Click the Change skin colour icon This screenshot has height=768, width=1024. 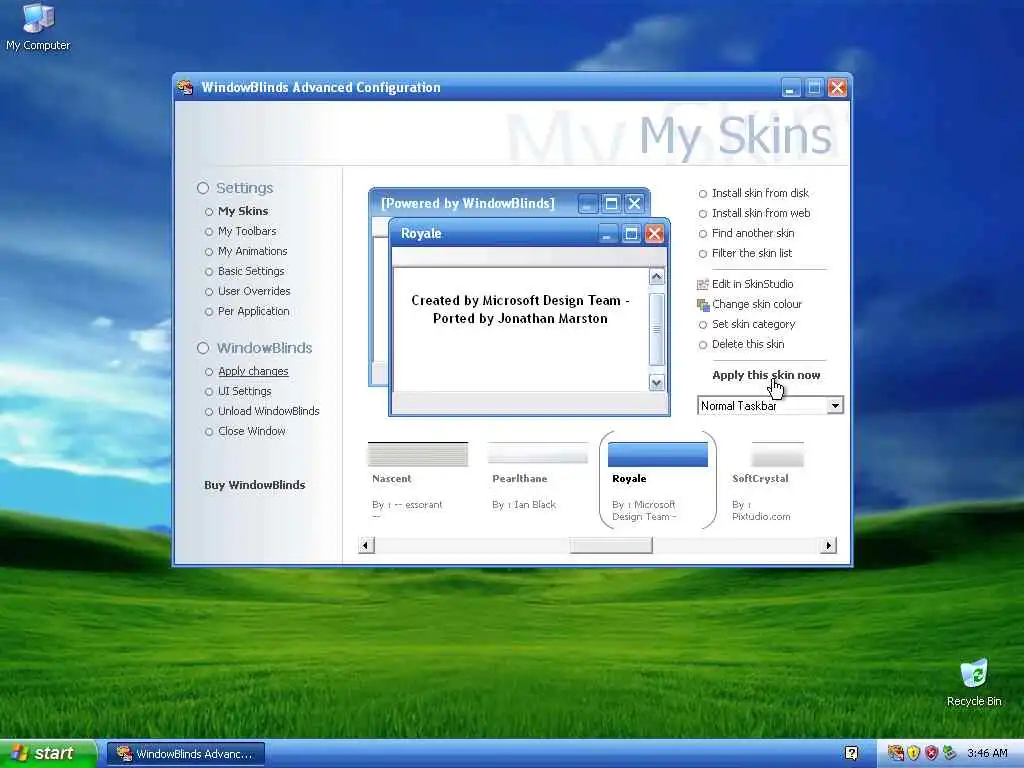point(703,304)
